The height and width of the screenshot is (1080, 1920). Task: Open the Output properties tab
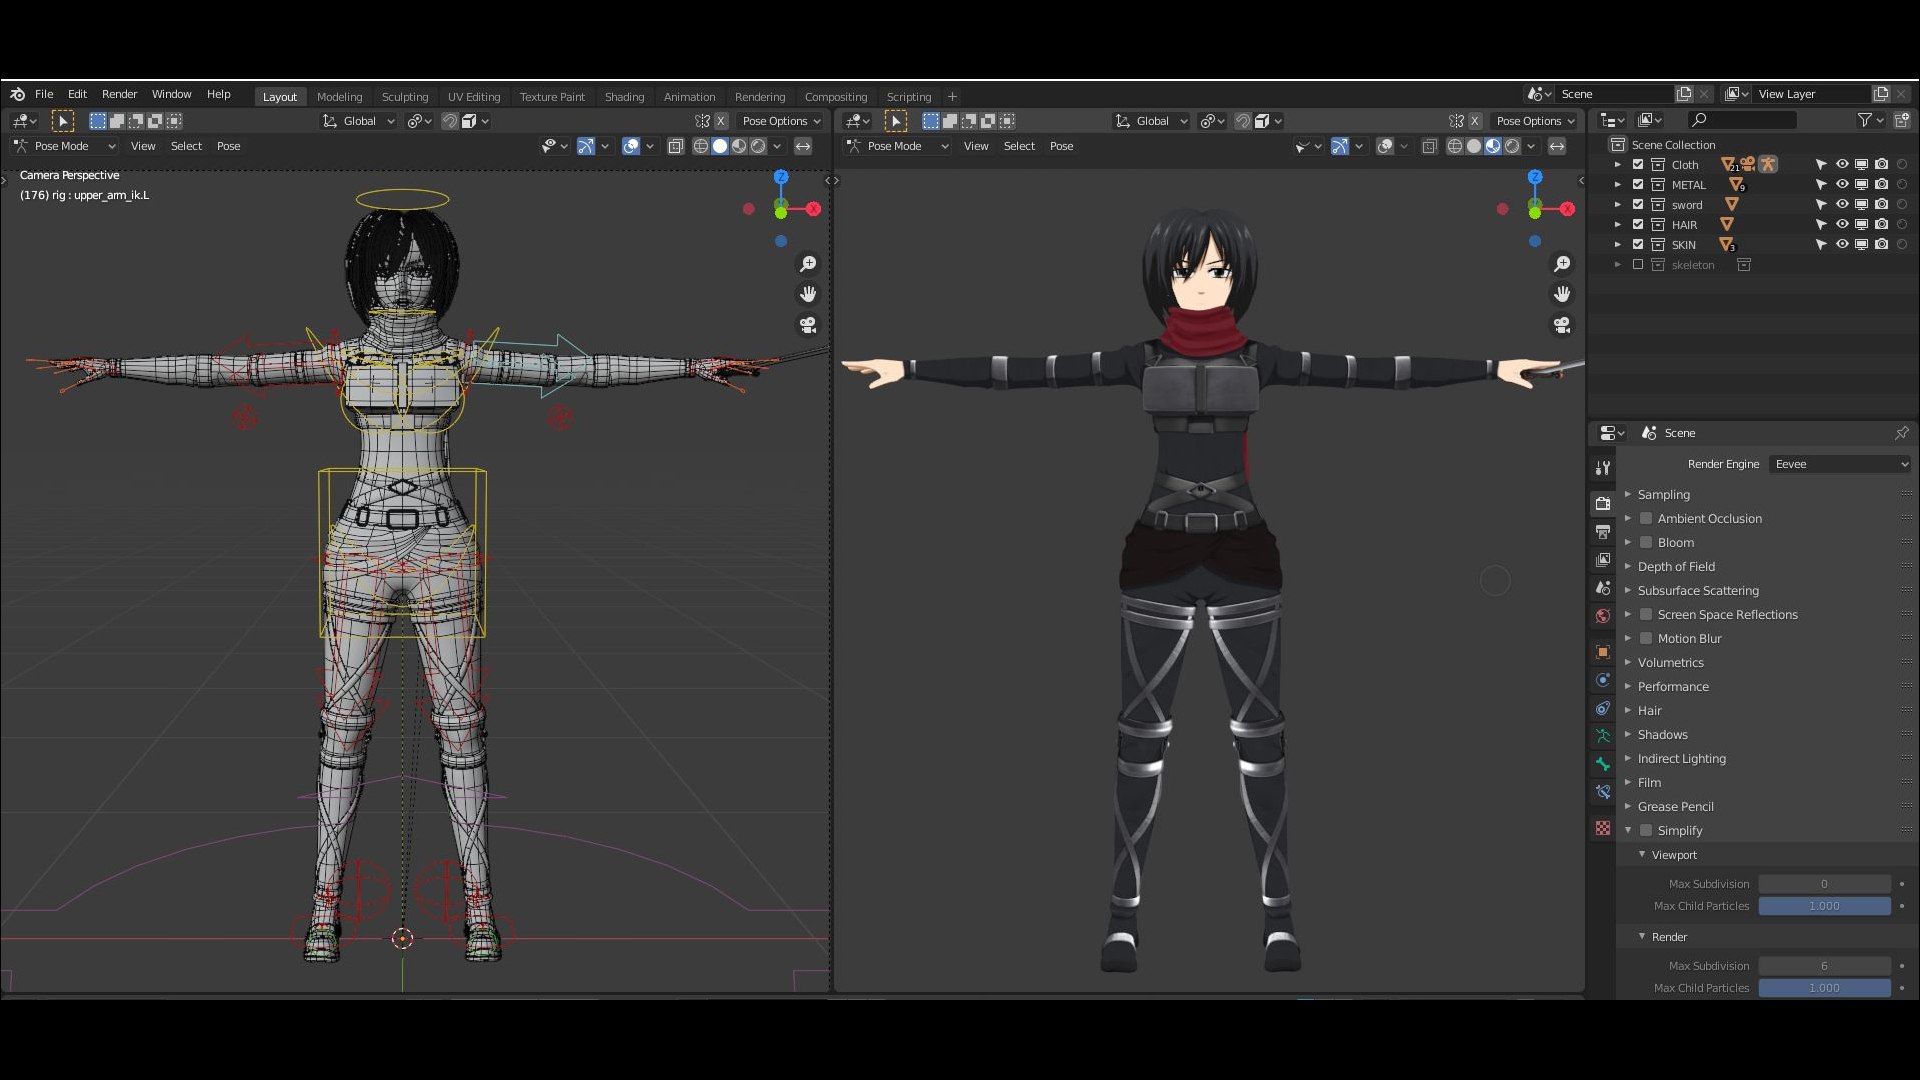[1603, 531]
